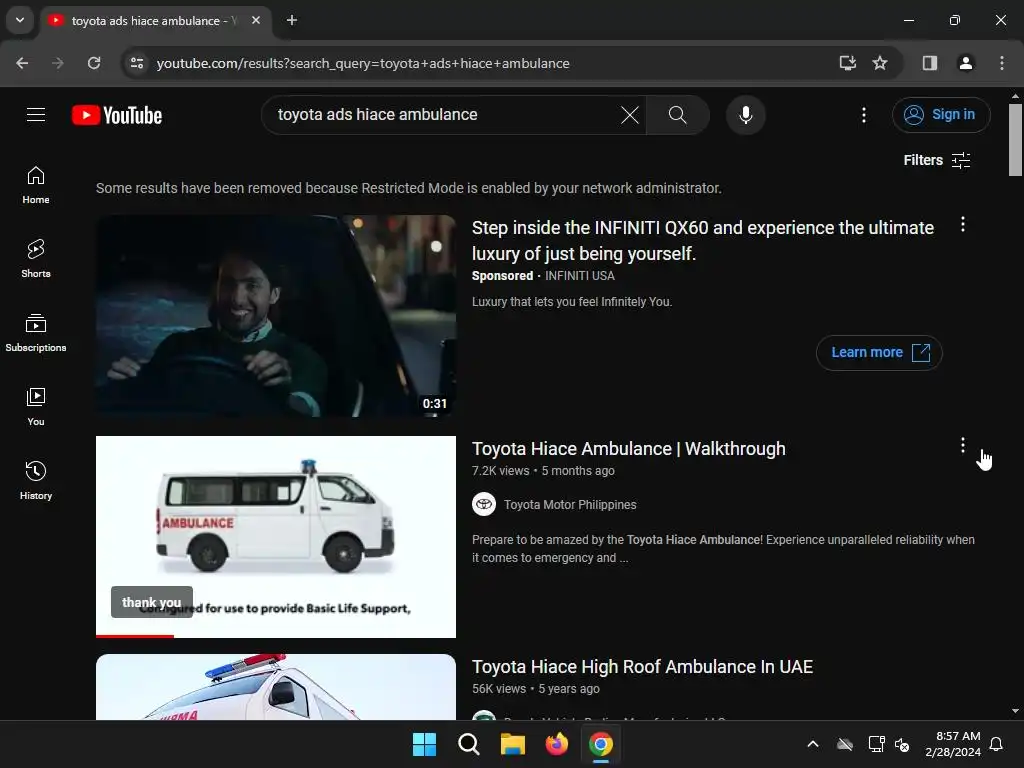
Task: Open Toyota Hiace Ambulance | Walkthrough title
Action: 628,449
